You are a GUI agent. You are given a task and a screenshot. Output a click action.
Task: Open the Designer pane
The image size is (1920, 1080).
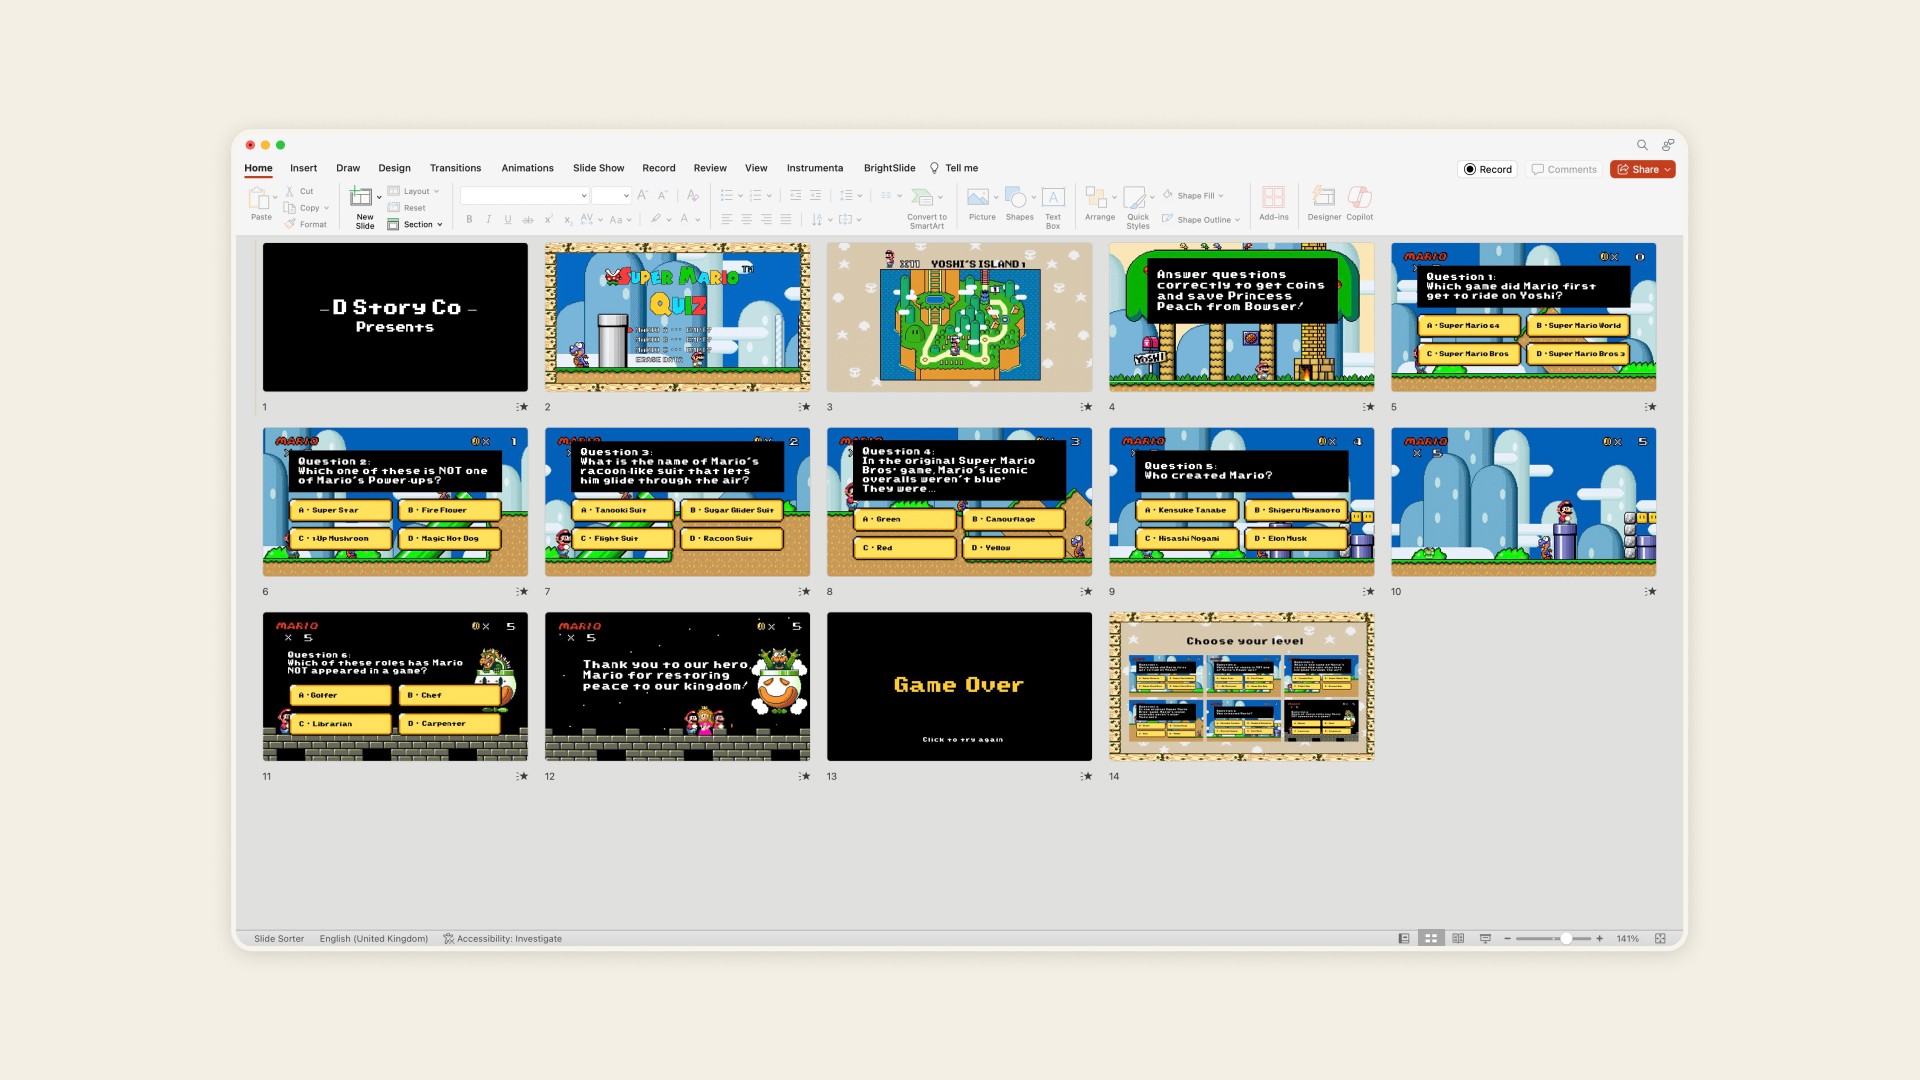tap(1324, 198)
